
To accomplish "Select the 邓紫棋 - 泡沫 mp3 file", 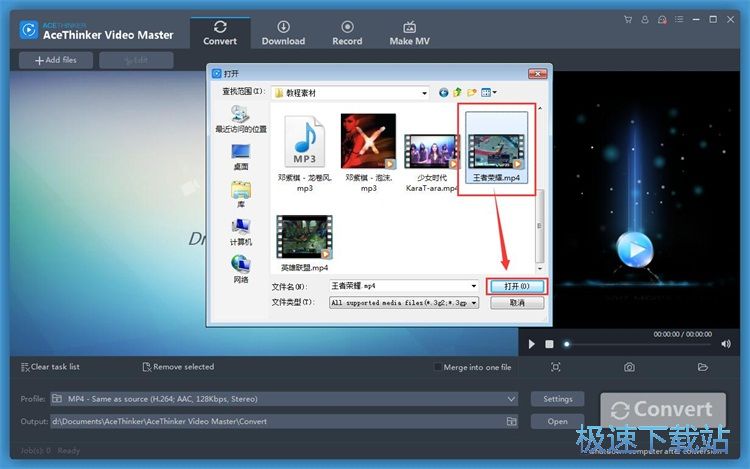I will coord(368,153).
